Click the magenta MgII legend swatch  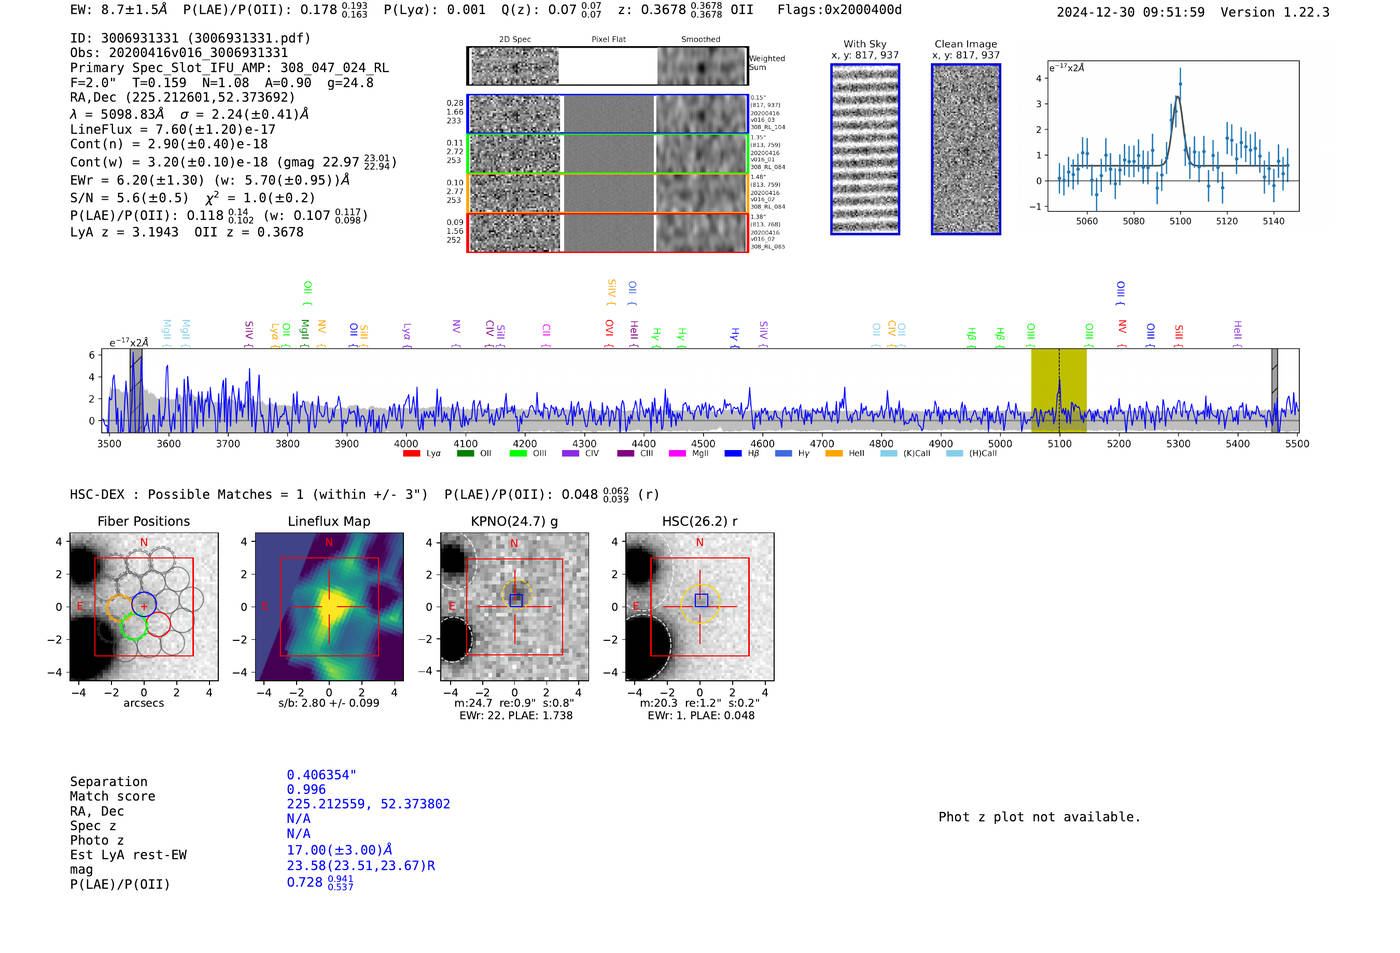(678, 454)
